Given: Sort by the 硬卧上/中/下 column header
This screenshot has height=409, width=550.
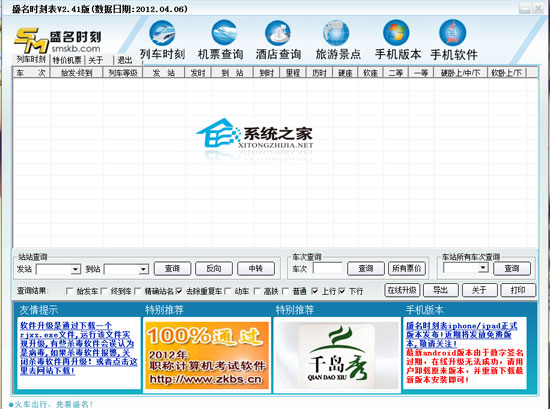Looking at the screenshot, I should pyautogui.click(x=460, y=73).
